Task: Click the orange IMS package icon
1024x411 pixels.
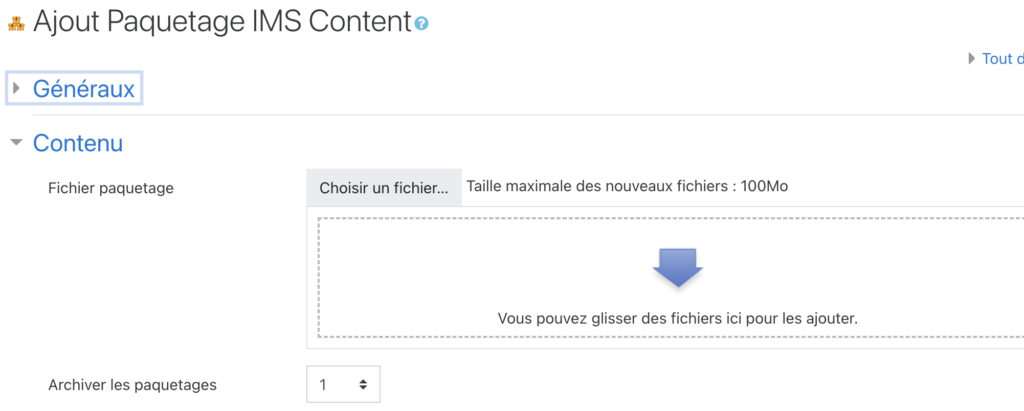Action: coord(16,24)
